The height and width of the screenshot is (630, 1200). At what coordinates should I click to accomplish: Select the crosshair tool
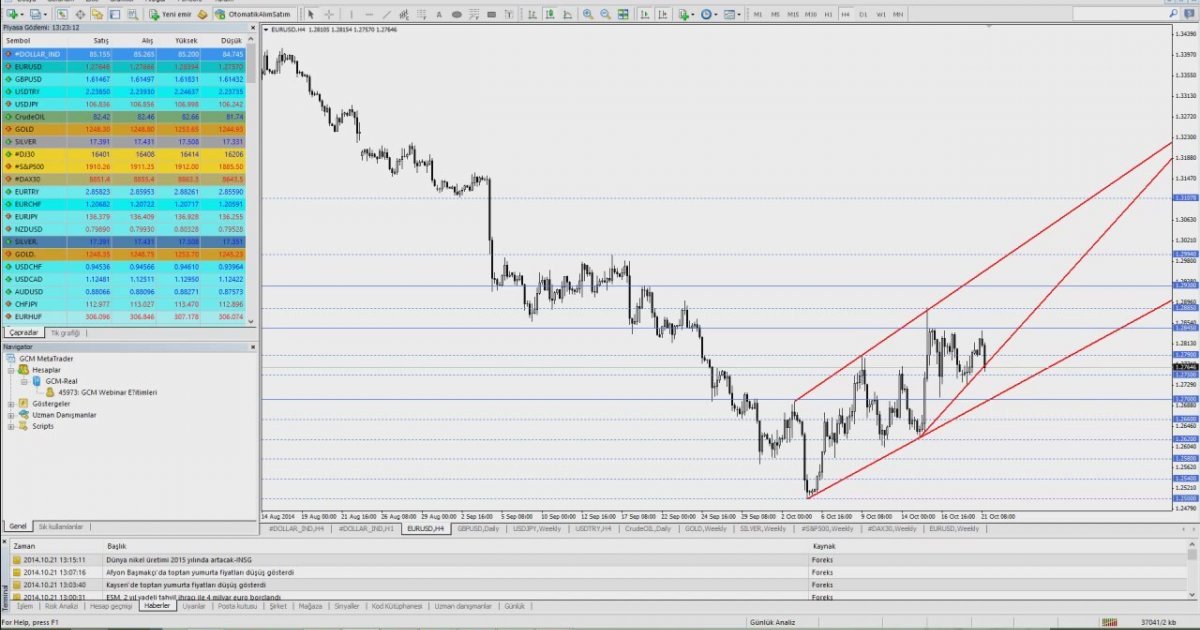(329, 15)
